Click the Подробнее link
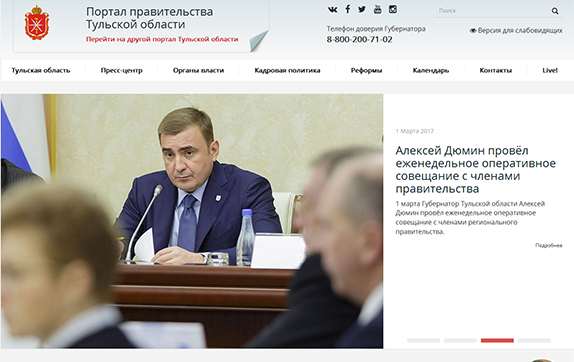574x362 pixels. coord(549,246)
